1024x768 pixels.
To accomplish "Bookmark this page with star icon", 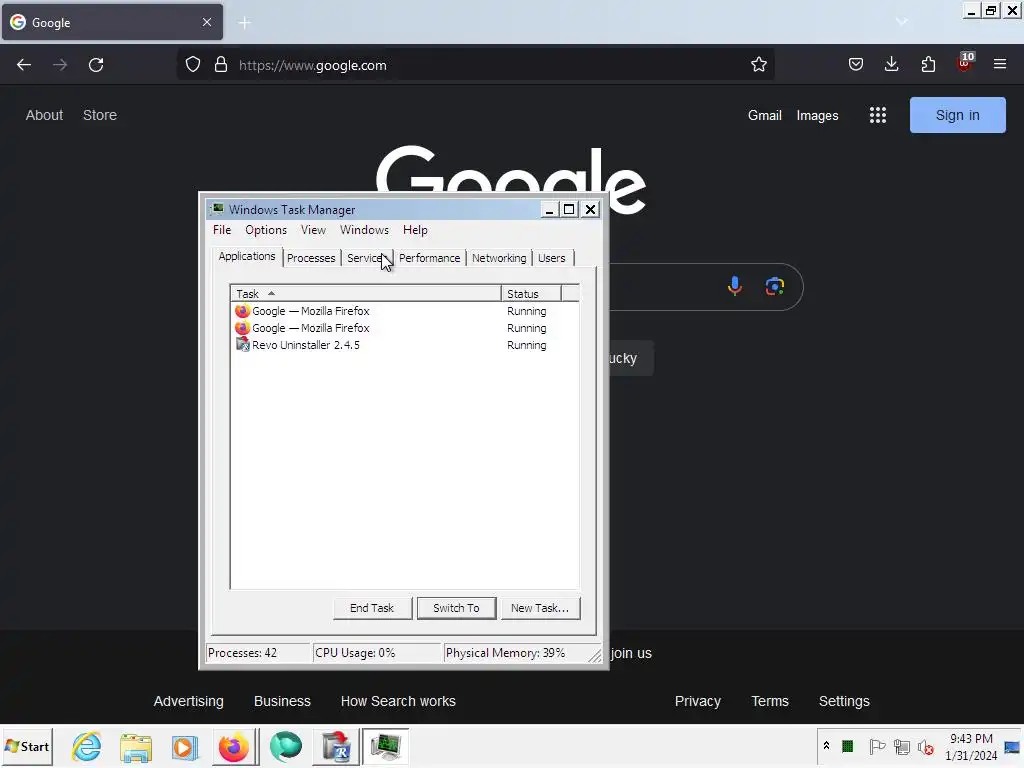I will (x=758, y=65).
